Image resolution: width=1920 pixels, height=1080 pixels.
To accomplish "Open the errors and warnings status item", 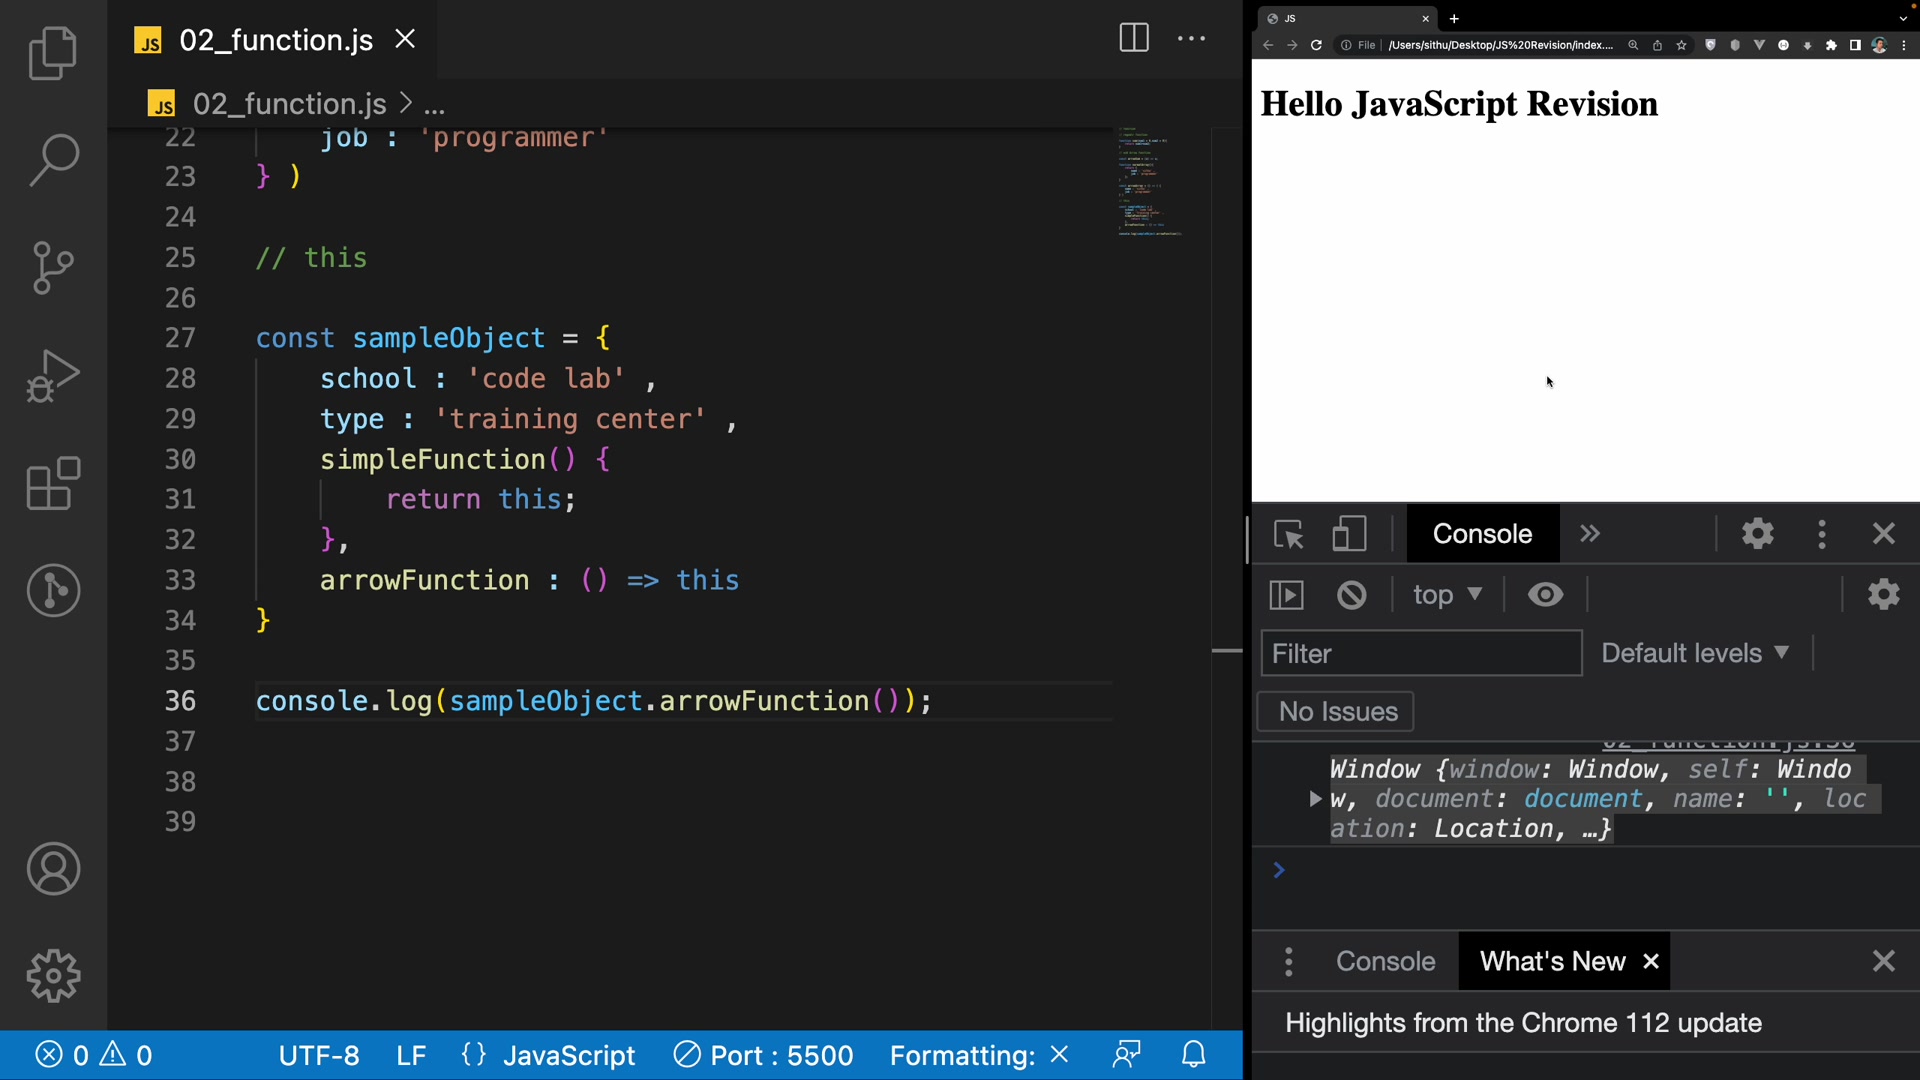I will [x=95, y=1055].
